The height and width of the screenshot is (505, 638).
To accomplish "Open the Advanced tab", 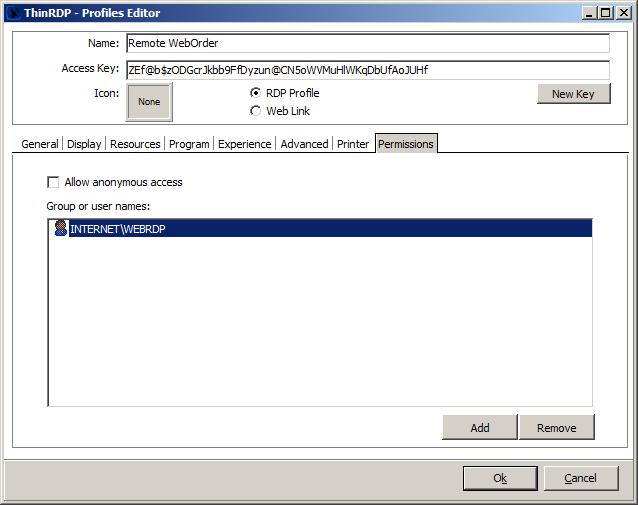I will pos(304,144).
